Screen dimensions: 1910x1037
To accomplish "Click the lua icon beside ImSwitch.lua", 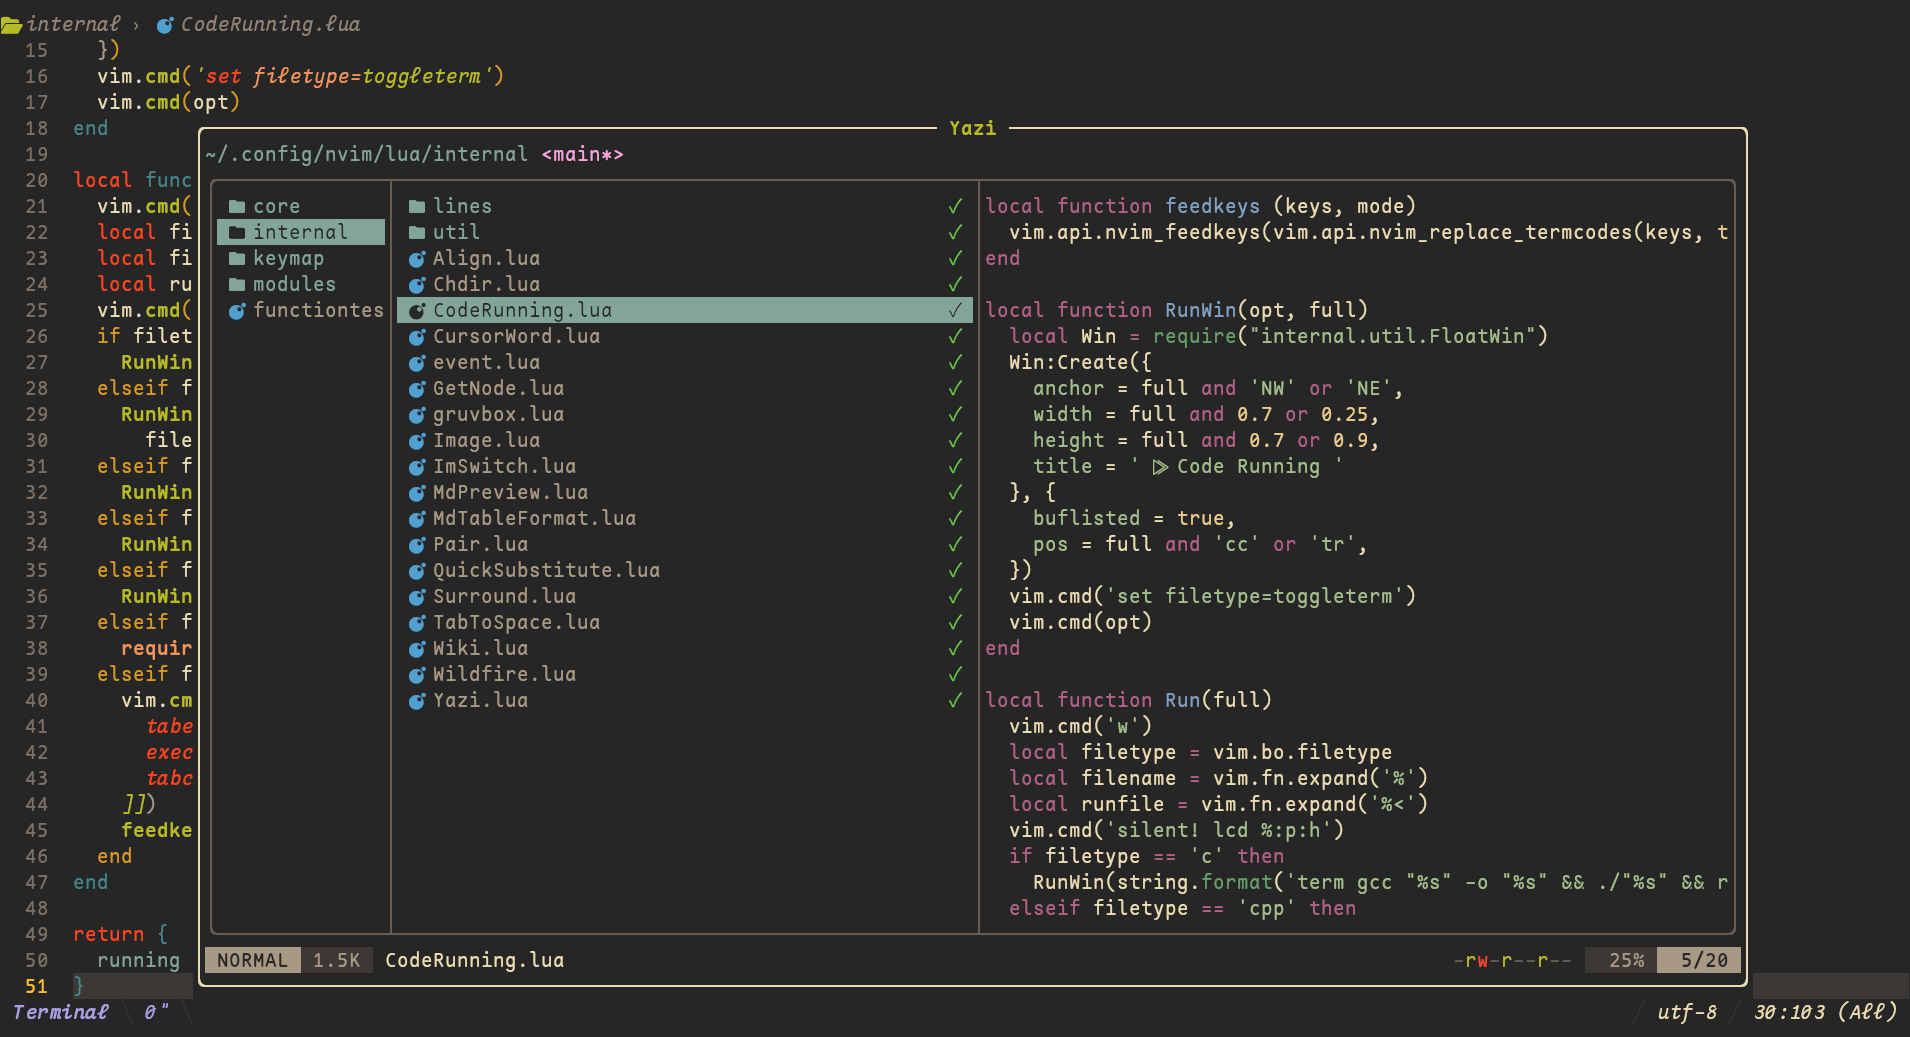I will point(417,467).
